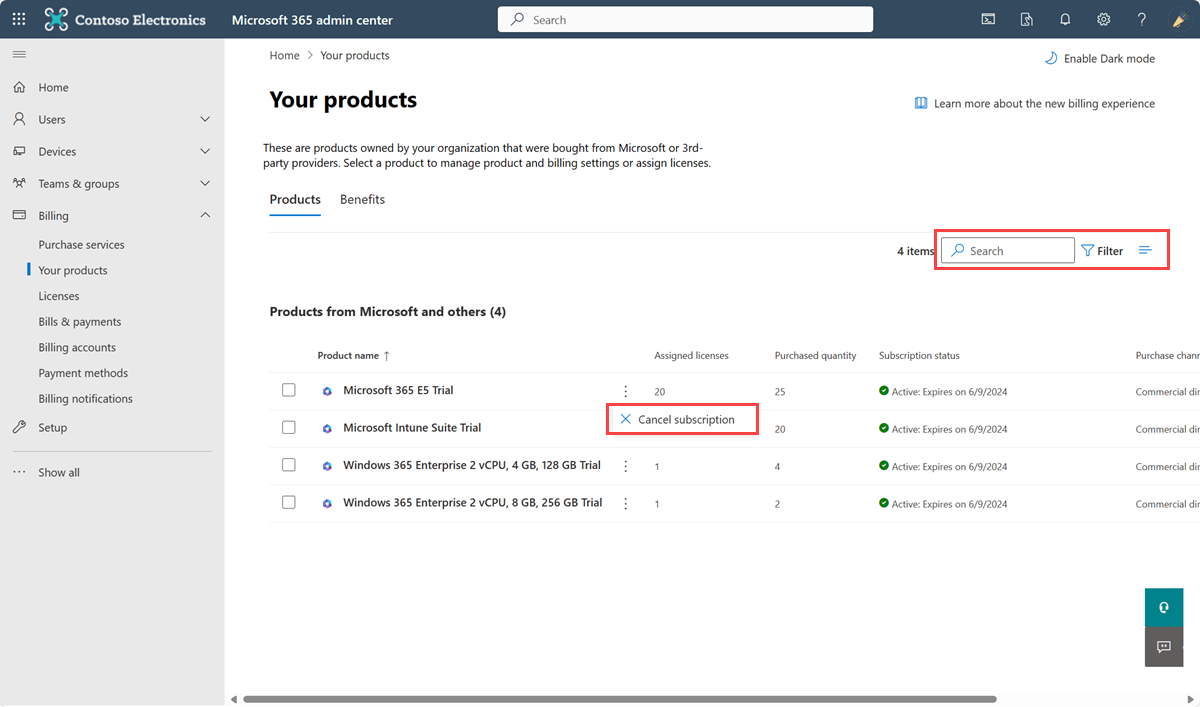
Task: Open the list view options icon
Action: 1146,250
